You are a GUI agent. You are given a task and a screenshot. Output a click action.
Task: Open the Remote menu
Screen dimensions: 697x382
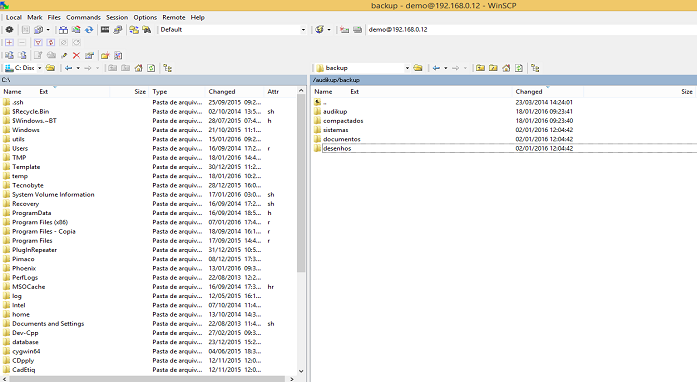point(174,17)
